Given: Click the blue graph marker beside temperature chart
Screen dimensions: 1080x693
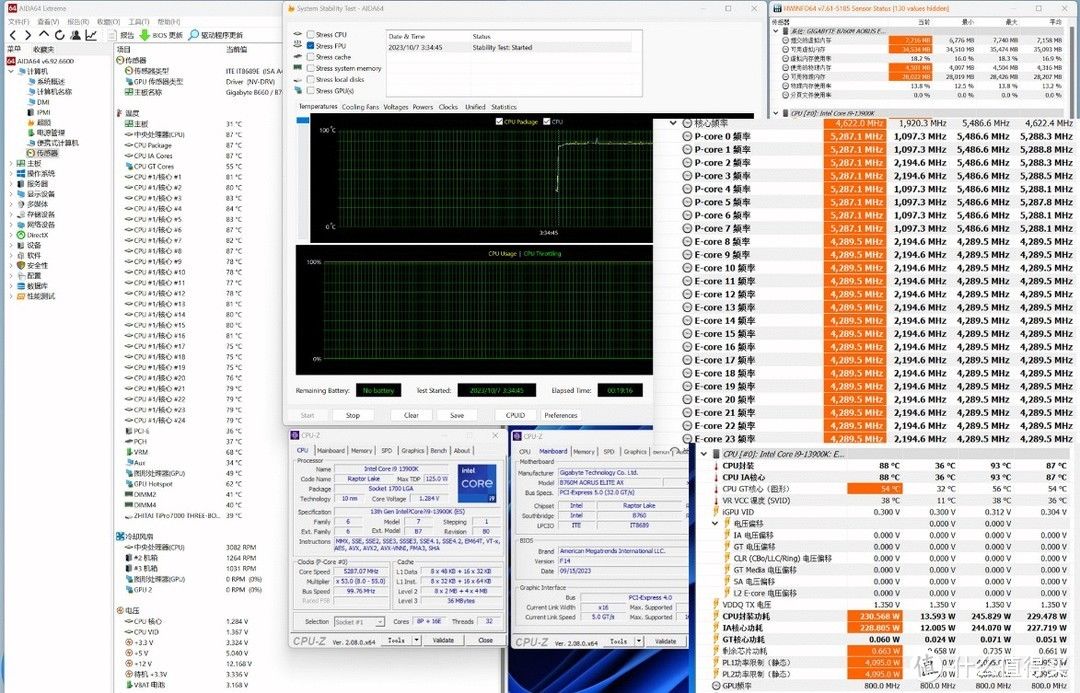Looking at the screenshot, I should (302, 121).
